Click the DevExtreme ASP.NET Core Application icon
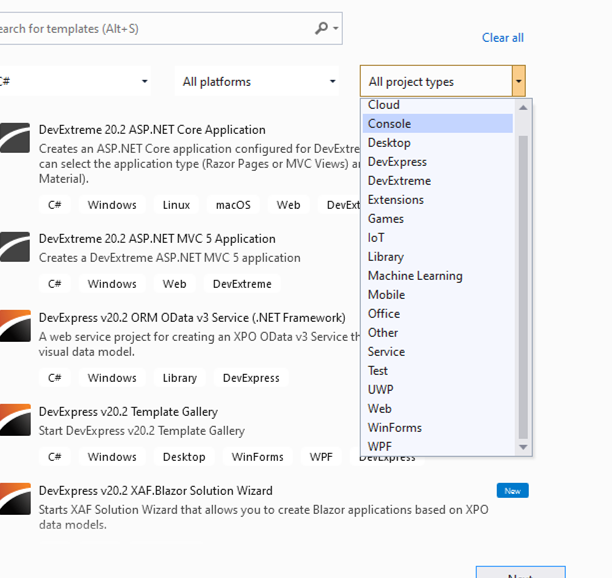 (x=15, y=138)
